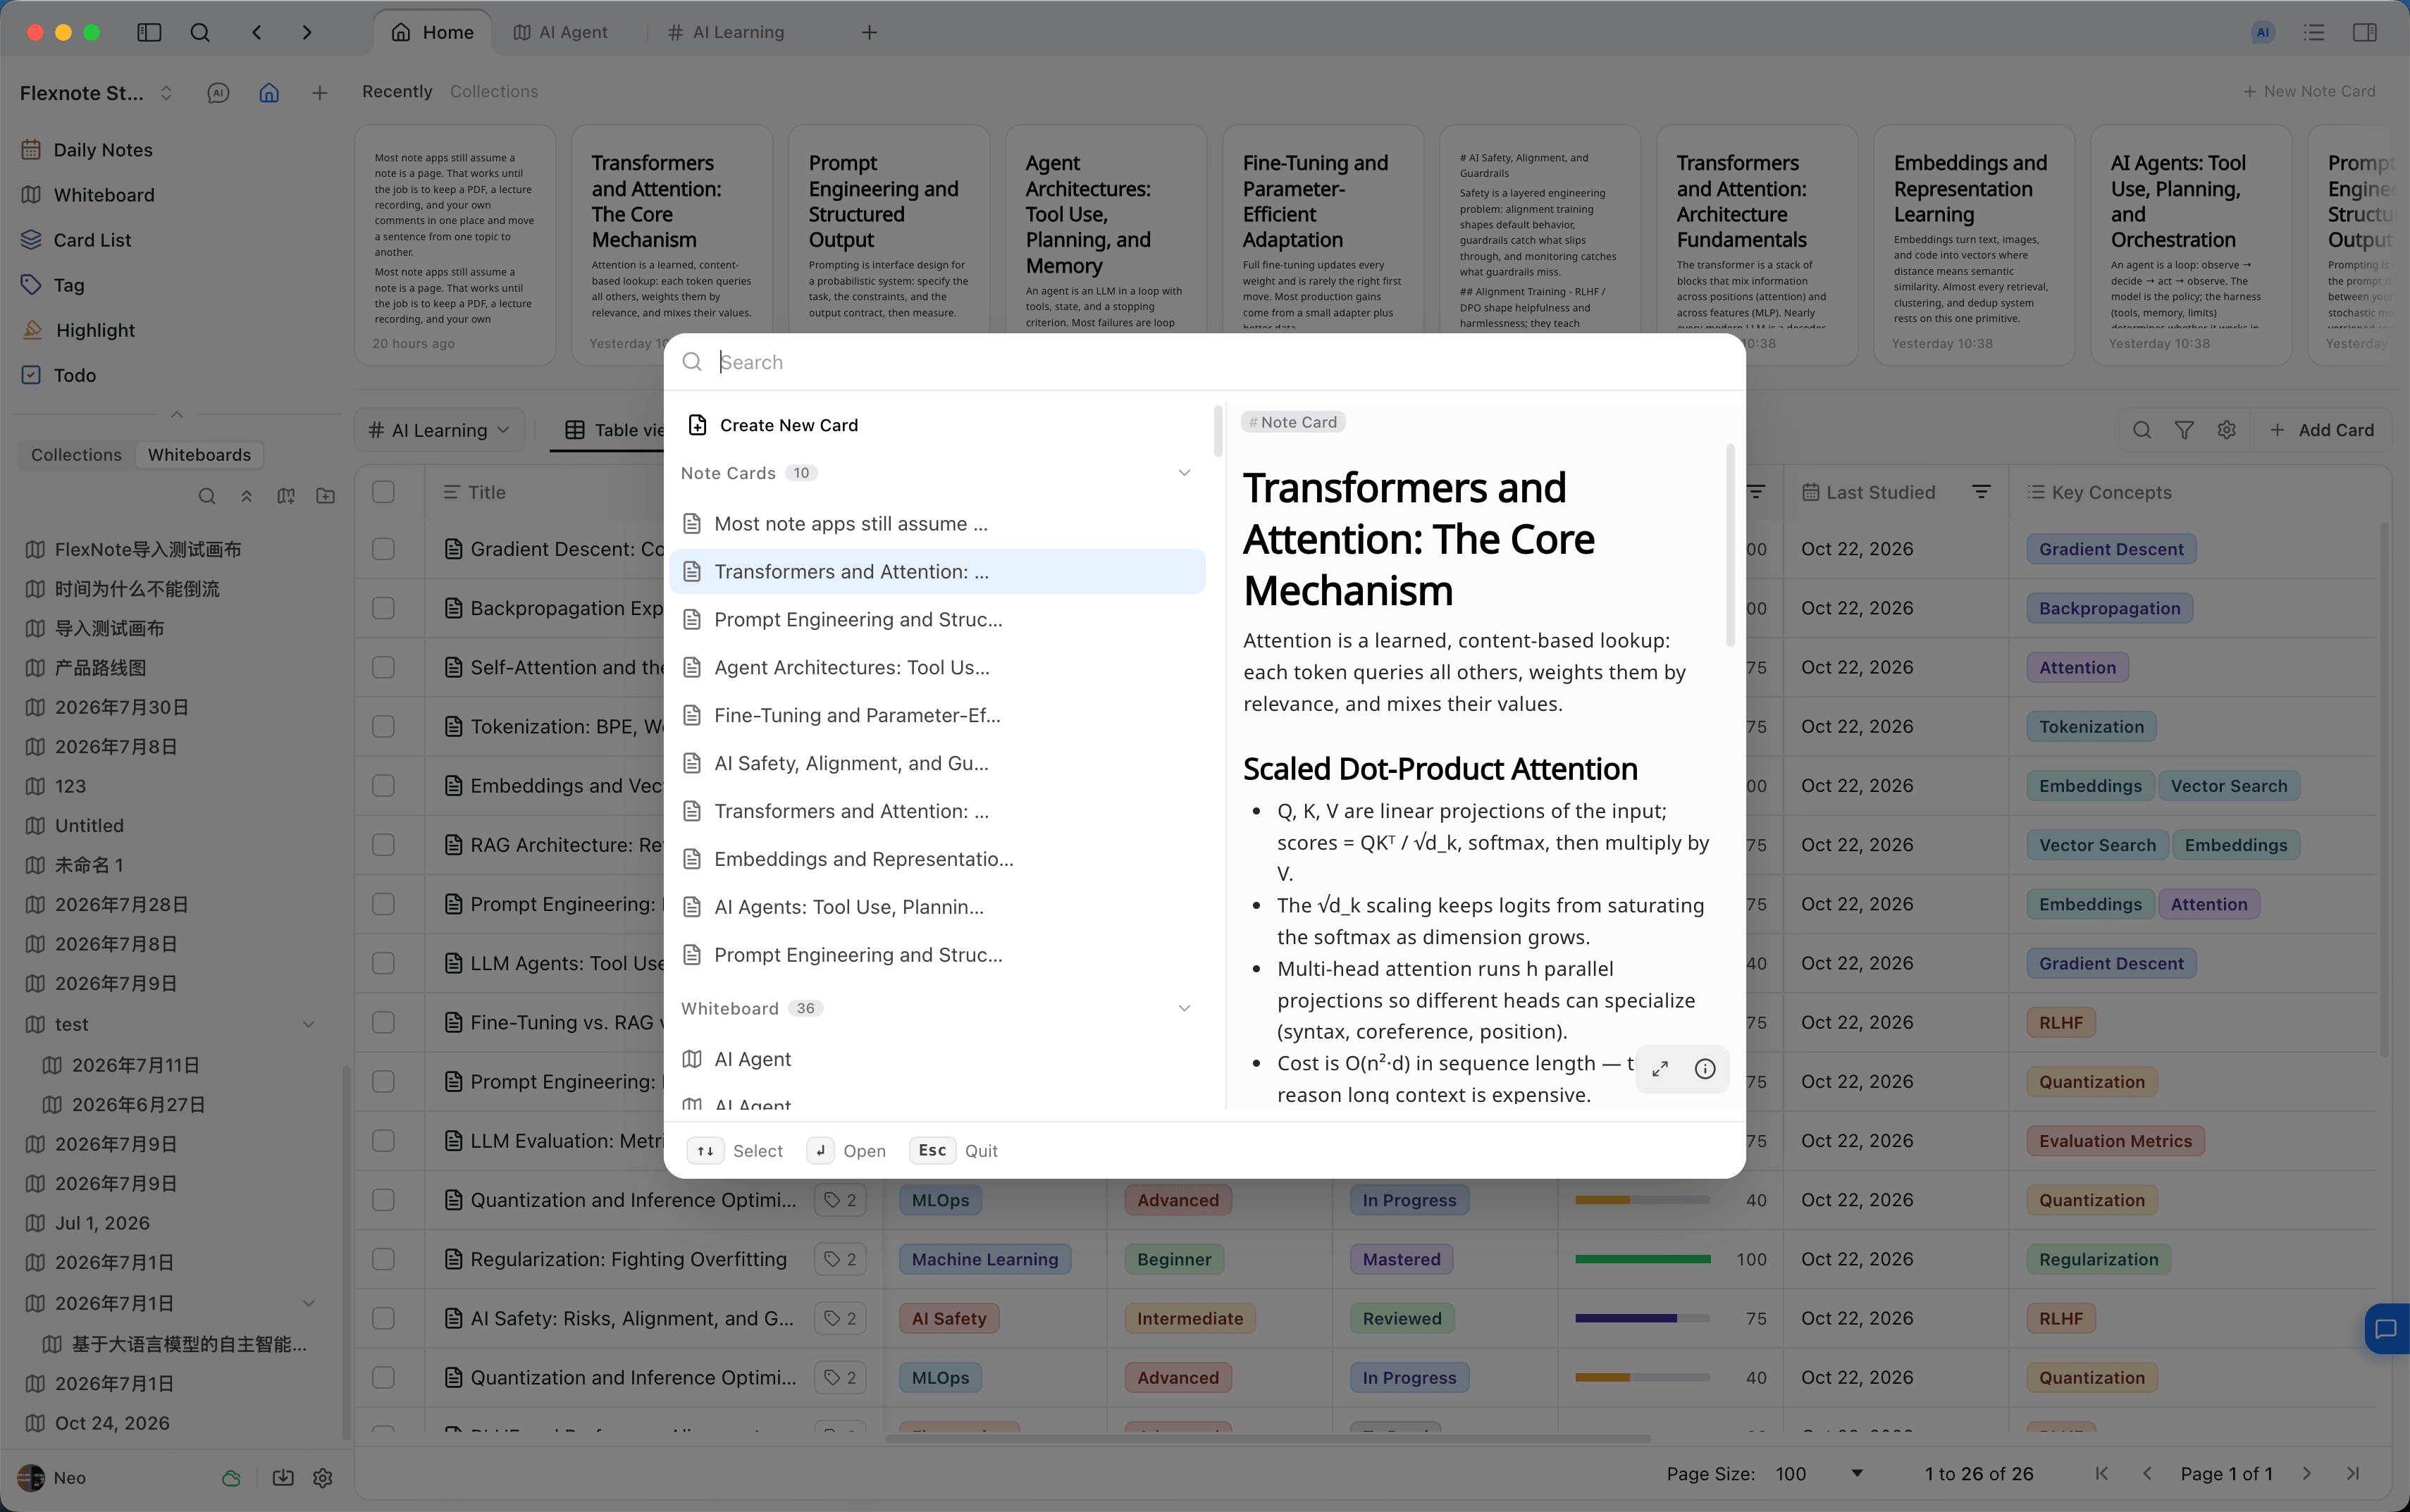The height and width of the screenshot is (1512, 2410).
Task: Click the filter funnel icon in table toolbar
Action: 2184,430
